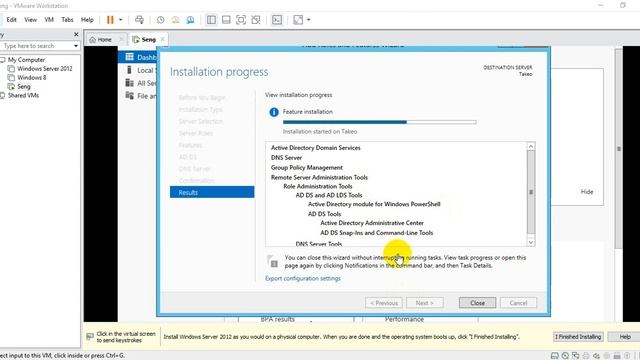Select Windows Server 2012 in library
640x360 pixels.
[44, 69]
